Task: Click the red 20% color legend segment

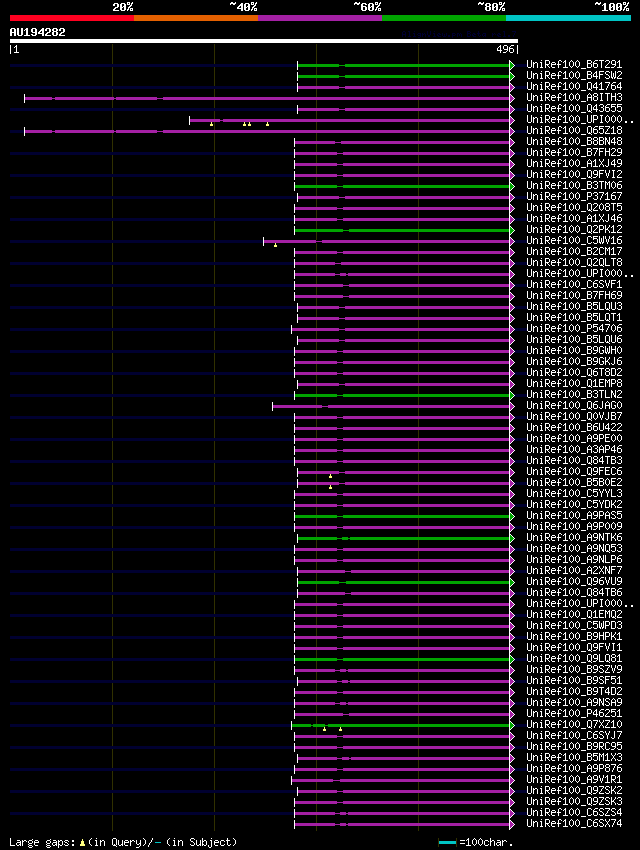Action: [x=72, y=18]
